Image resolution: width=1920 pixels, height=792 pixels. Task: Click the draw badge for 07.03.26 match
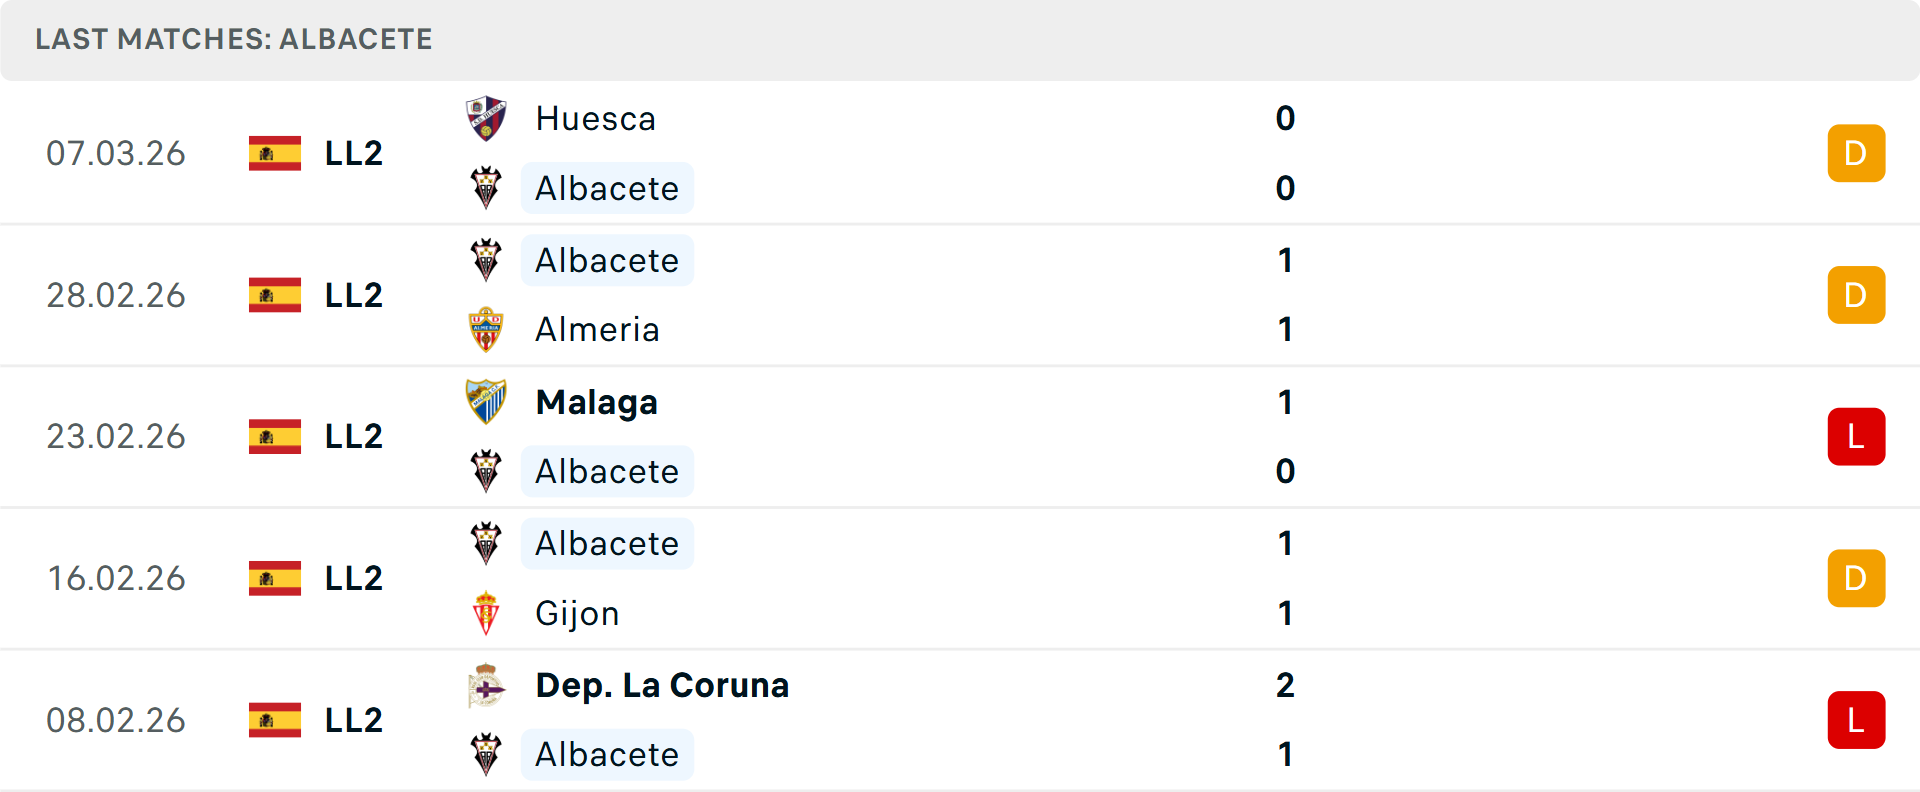click(1856, 153)
